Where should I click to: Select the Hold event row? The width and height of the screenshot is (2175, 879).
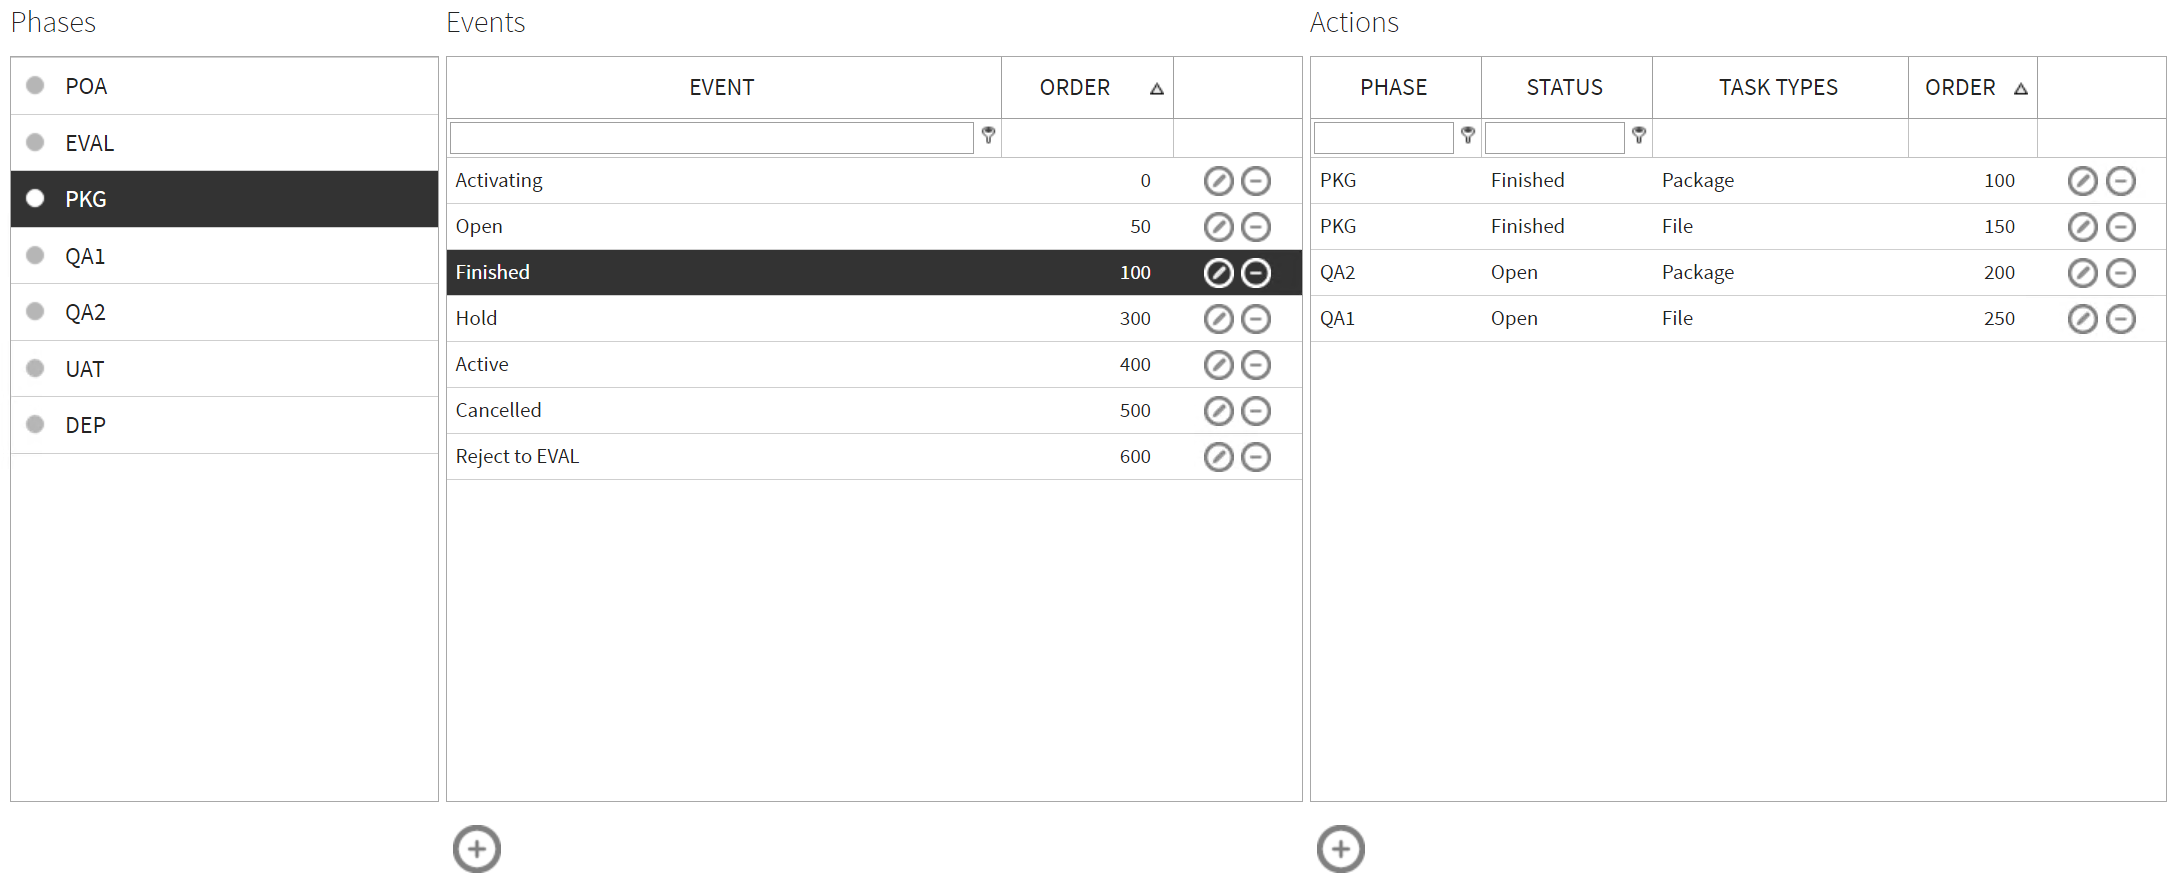point(874,319)
